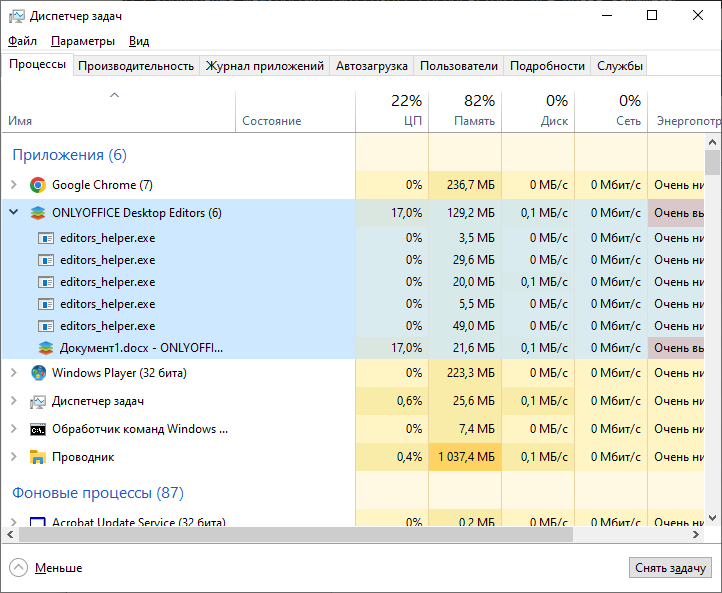This screenshot has width=722, height=593.
Task: Click the sort arrow above the Имя column
Action: pyautogui.click(x=114, y=95)
